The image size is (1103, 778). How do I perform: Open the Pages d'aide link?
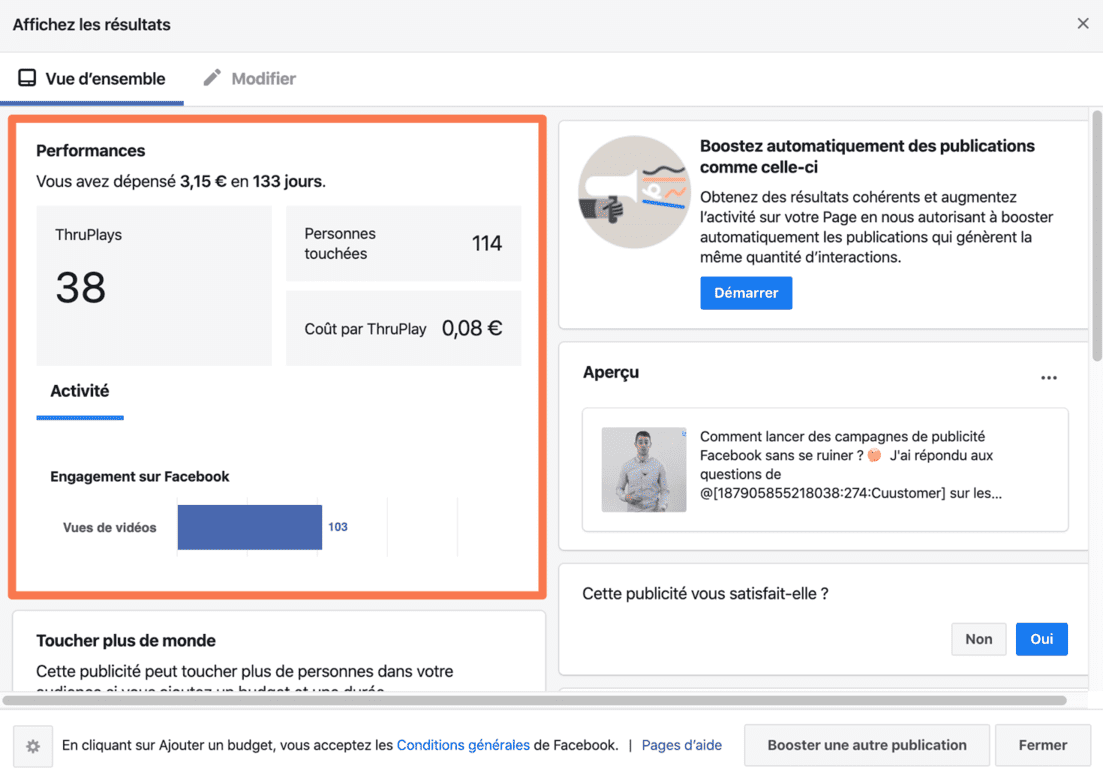point(681,745)
